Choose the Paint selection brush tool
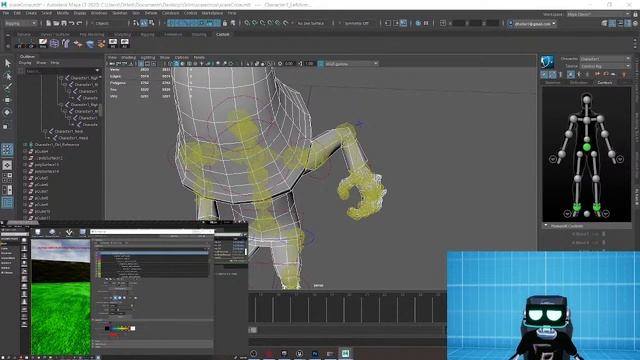Screen dimensions: 640x360 point(8,87)
